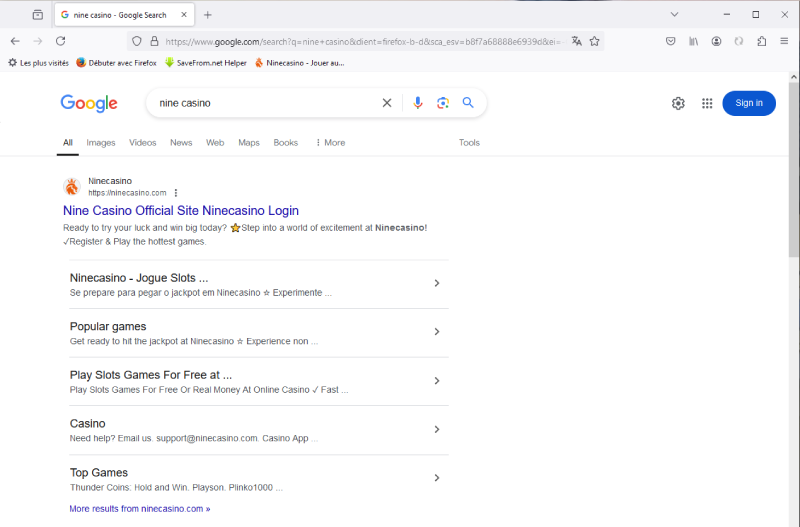800x527 pixels.
Task: Click More results from ninecasino.com
Action: pyautogui.click(x=140, y=509)
